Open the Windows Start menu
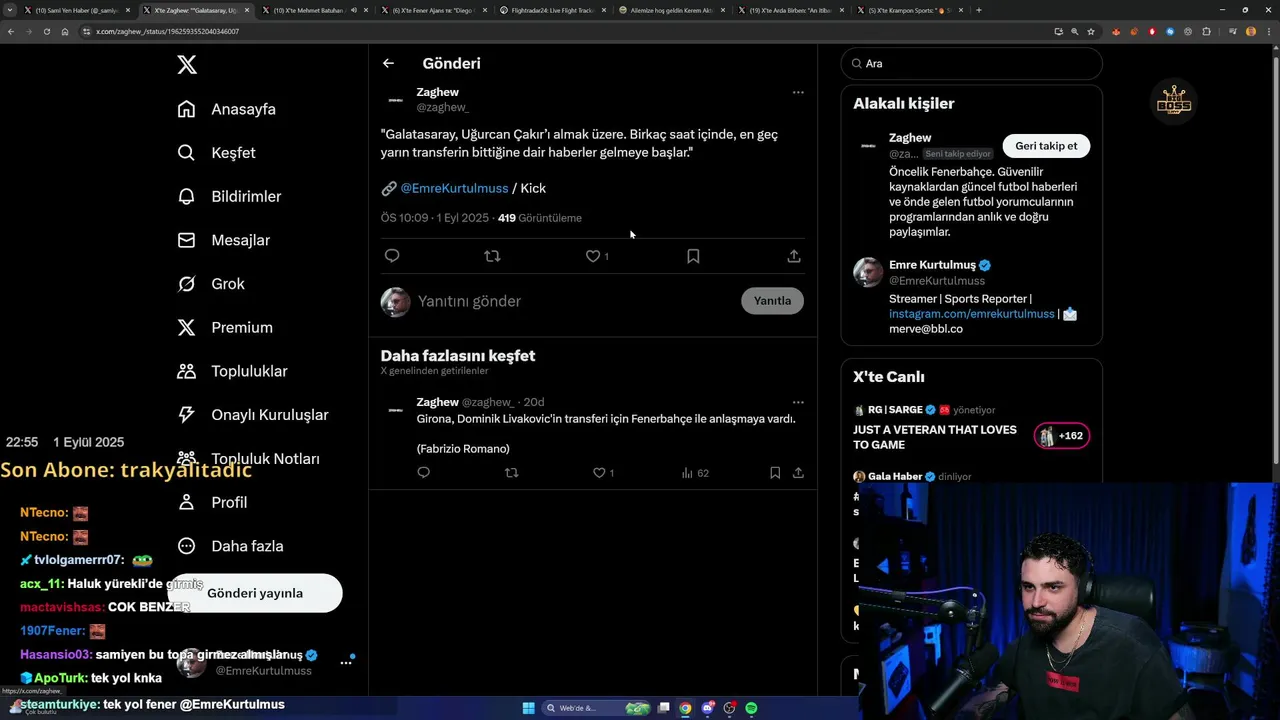The image size is (1280, 720). (528, 709)
